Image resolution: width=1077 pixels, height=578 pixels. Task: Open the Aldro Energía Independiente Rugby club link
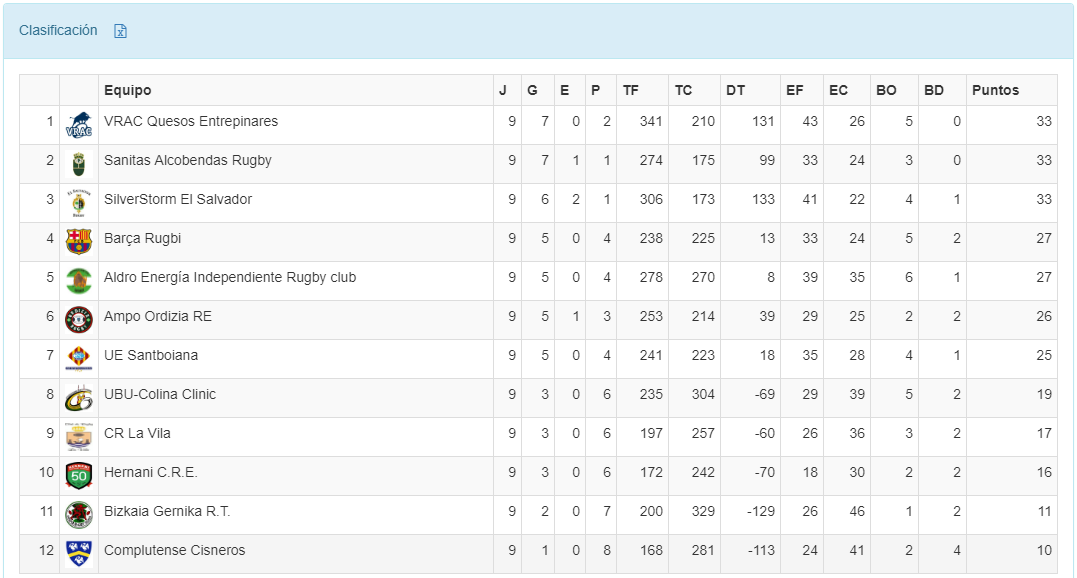[230, 277]
